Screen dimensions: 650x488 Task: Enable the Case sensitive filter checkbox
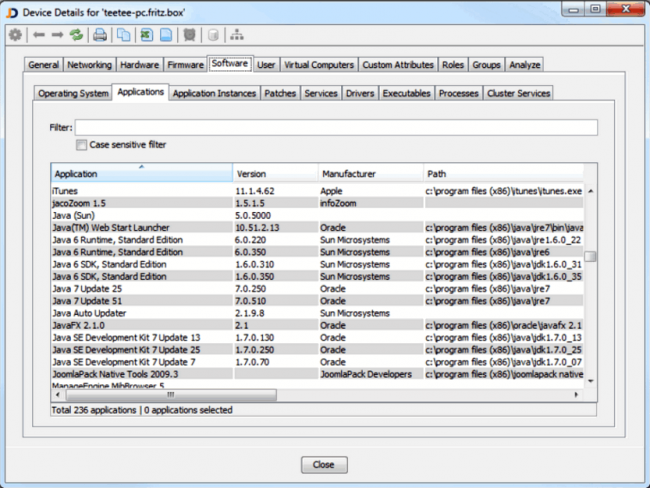tap(82, 145)
